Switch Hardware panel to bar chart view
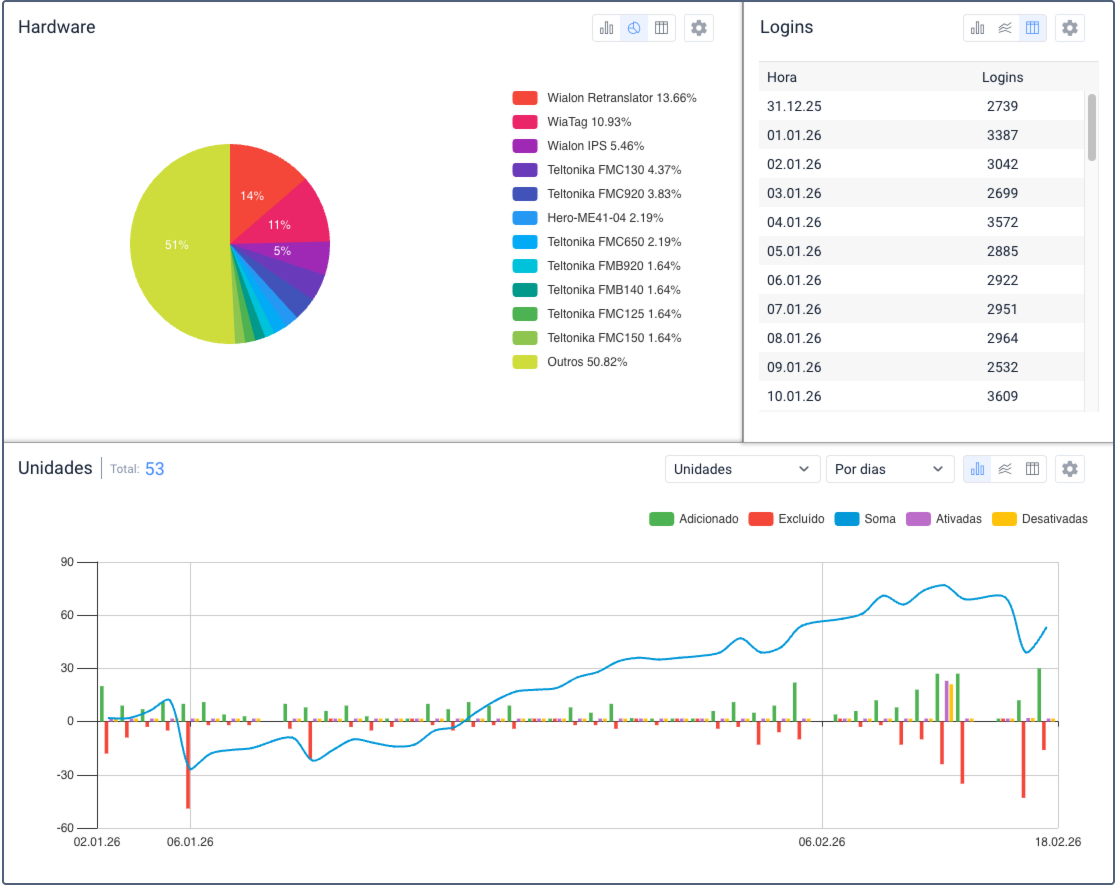This screenshot has width=1115, height=885. click(x=607, y=28)
